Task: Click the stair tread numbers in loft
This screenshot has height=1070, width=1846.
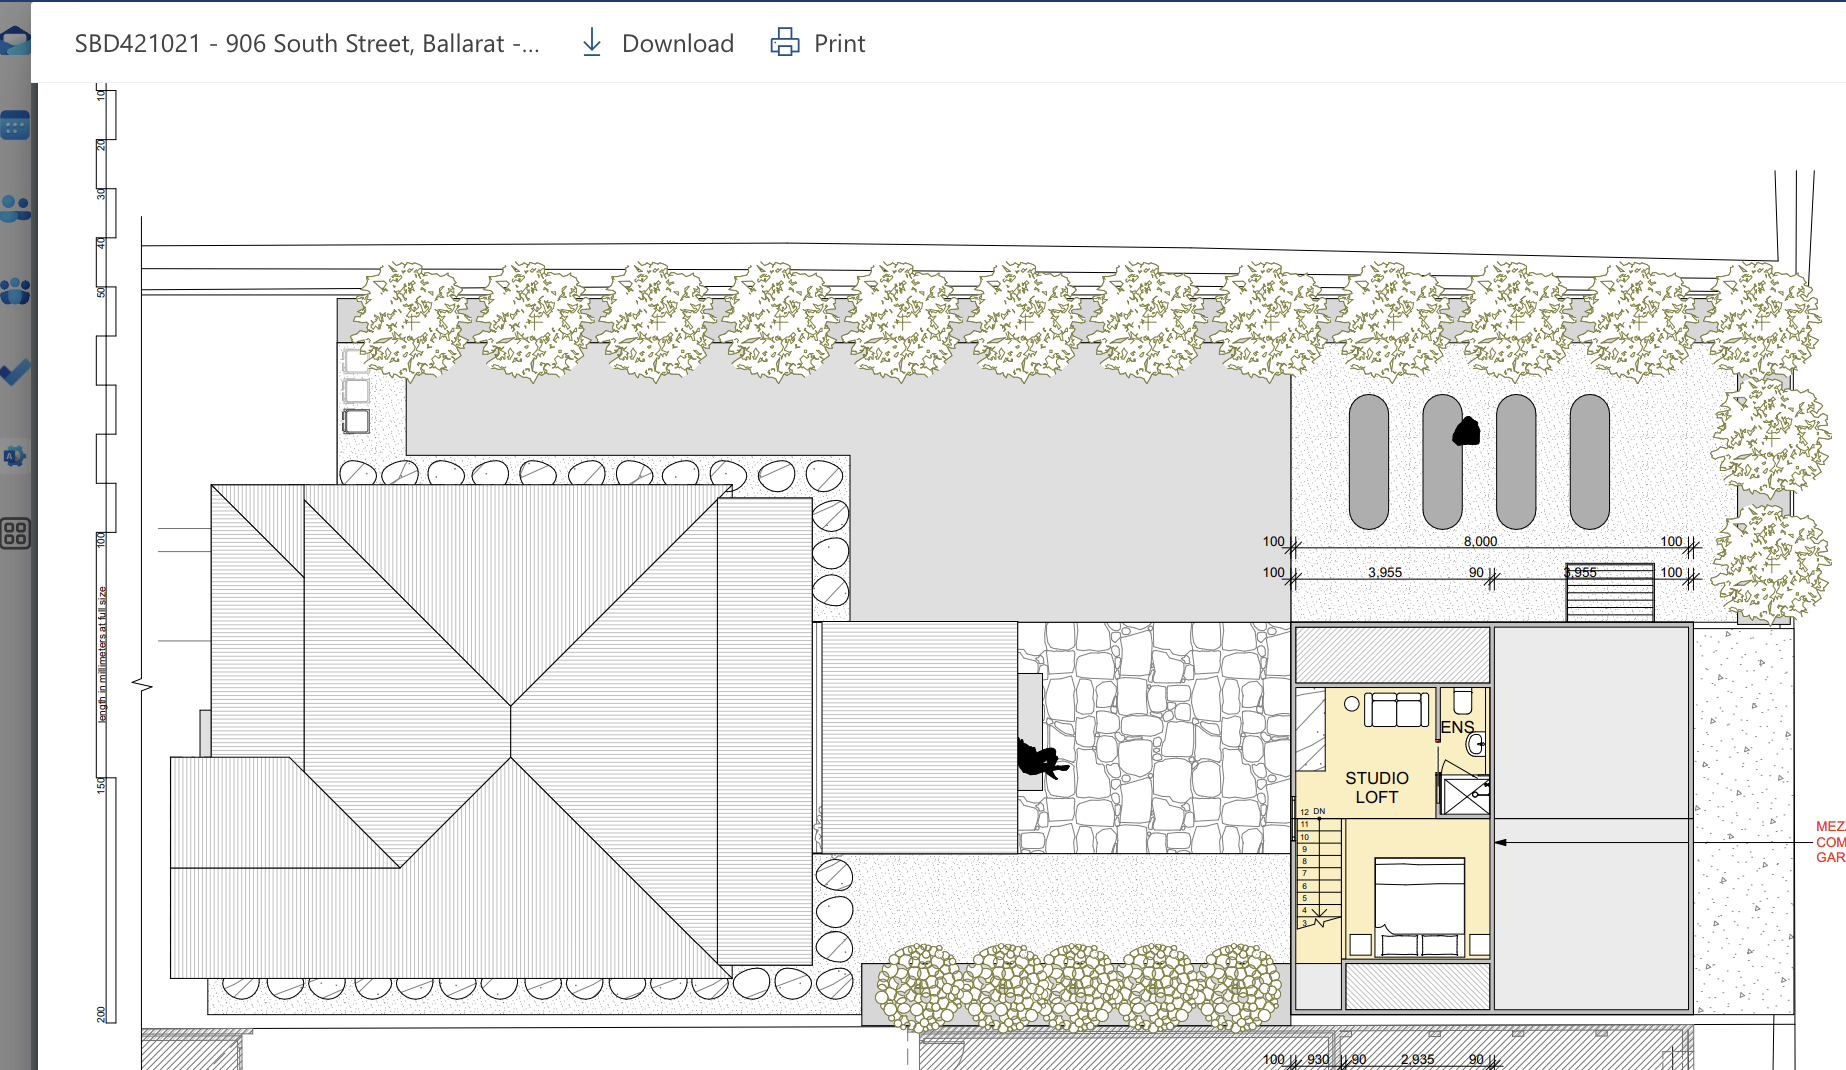Action: pyautogui.click(x=1304, y=868)
